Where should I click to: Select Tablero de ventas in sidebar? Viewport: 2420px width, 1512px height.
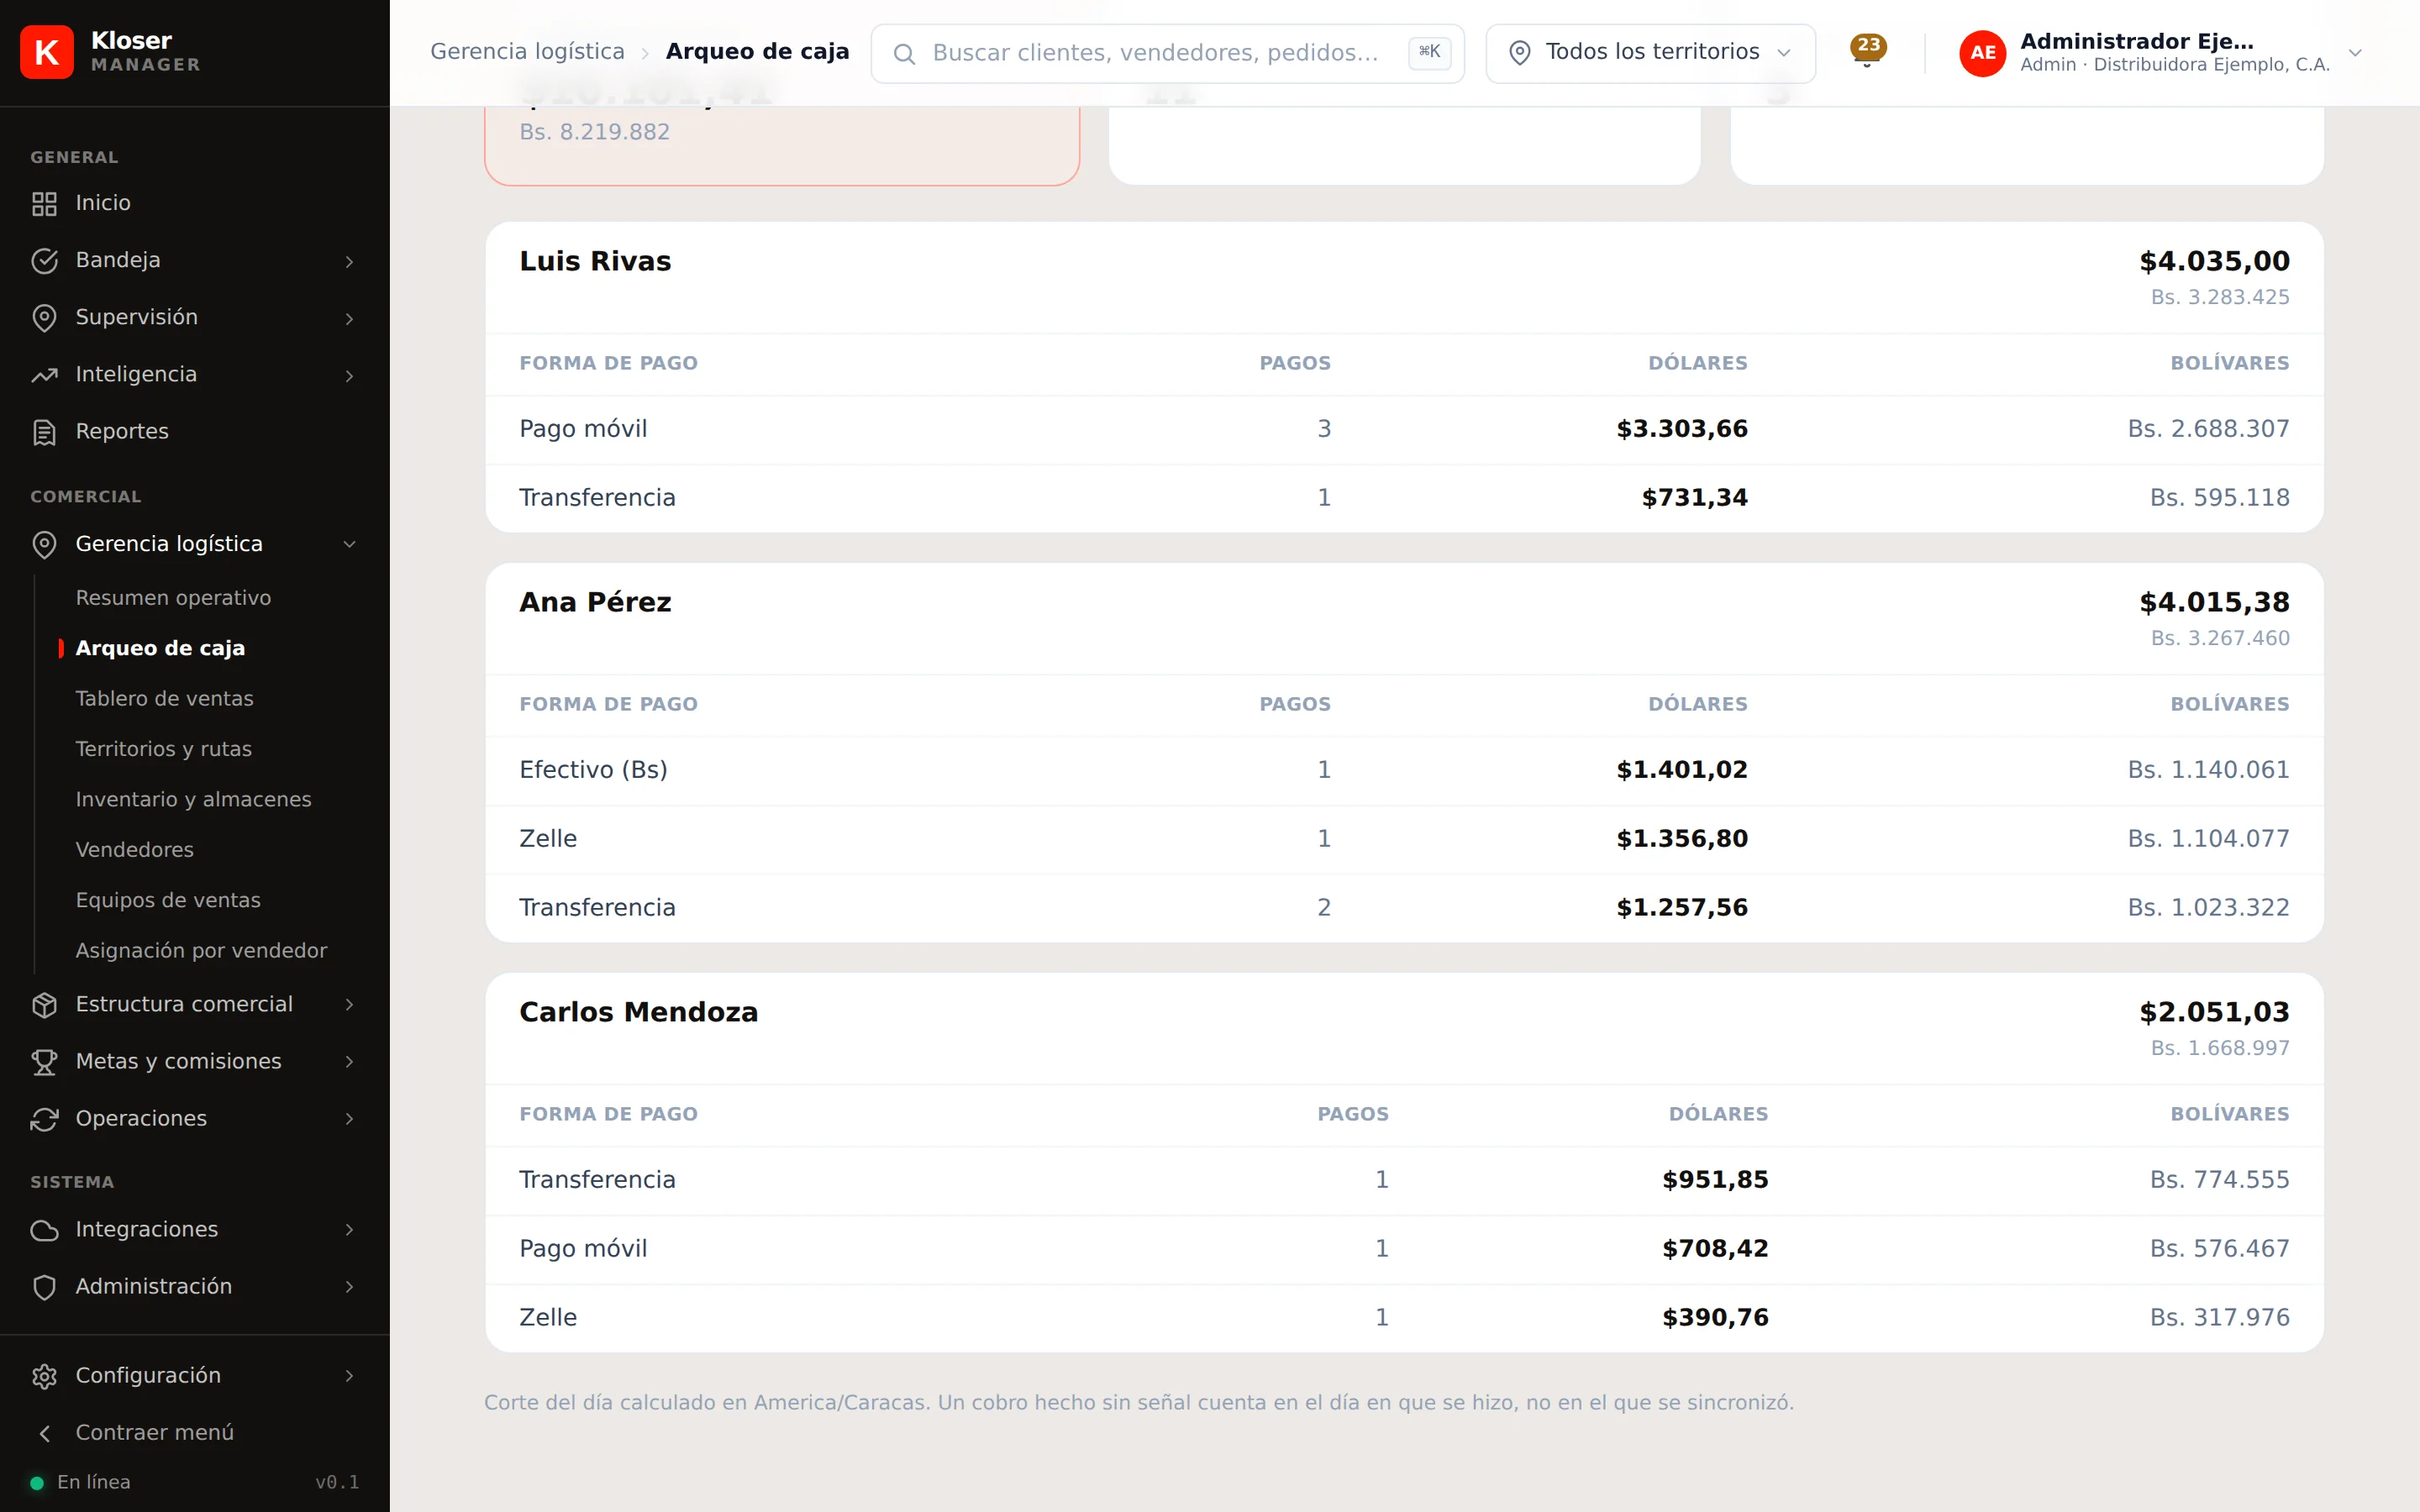pyautogui.click(x=164, y=698)
